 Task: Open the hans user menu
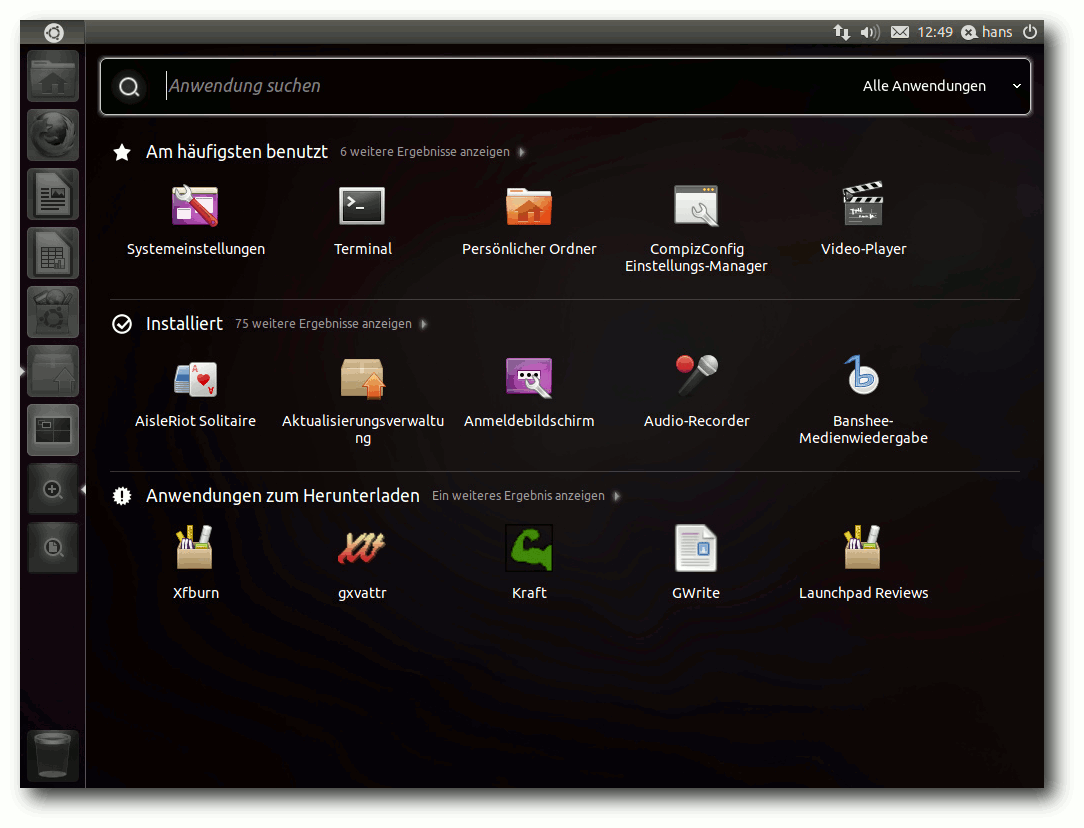click(x=987, y=32)
